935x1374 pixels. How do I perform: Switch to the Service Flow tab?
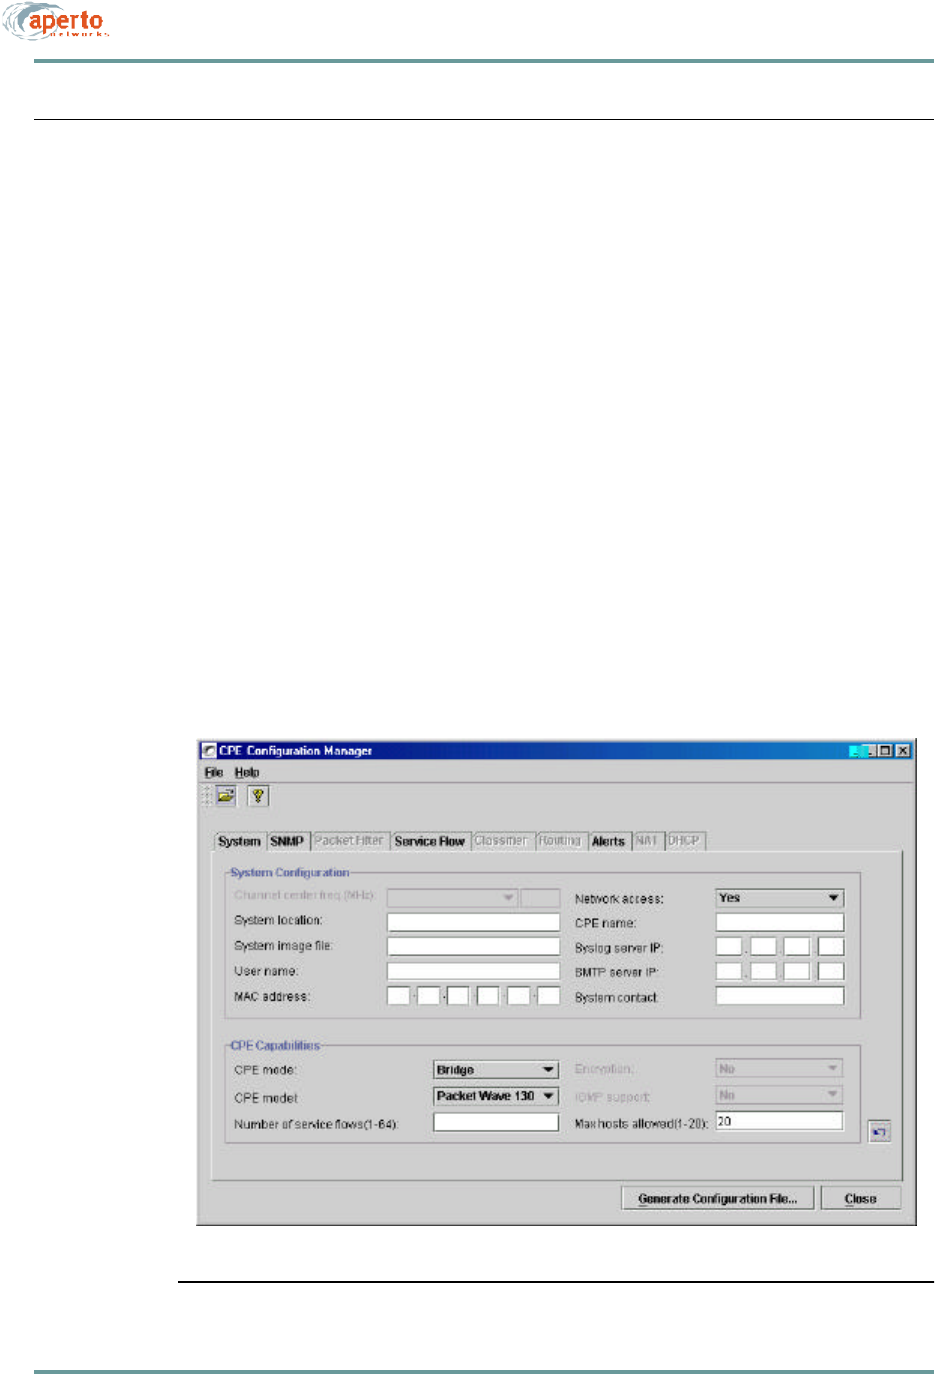pos(430,842)
